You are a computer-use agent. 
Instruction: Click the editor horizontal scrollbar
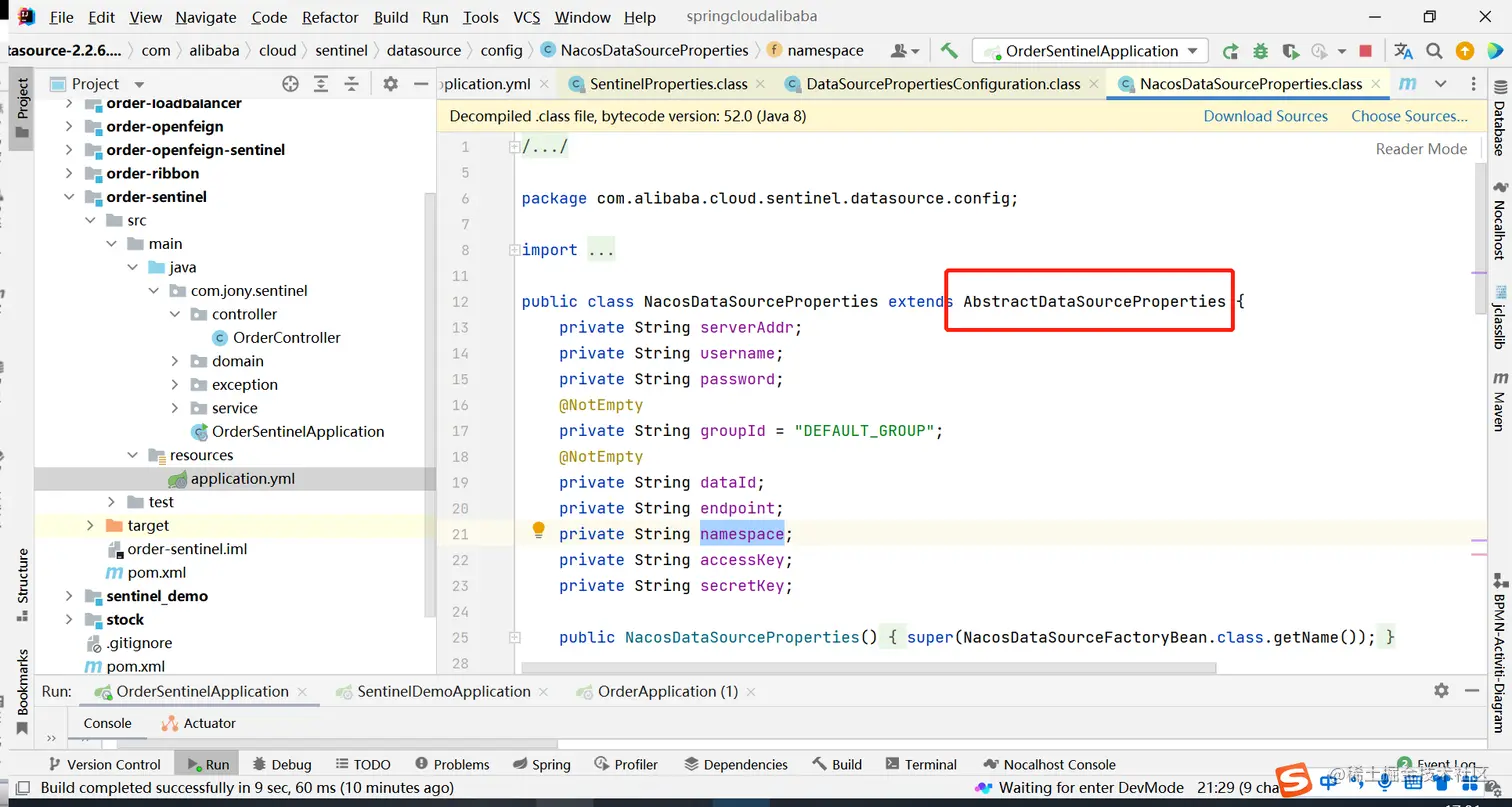pyautogui.click(x=869, y=668)
